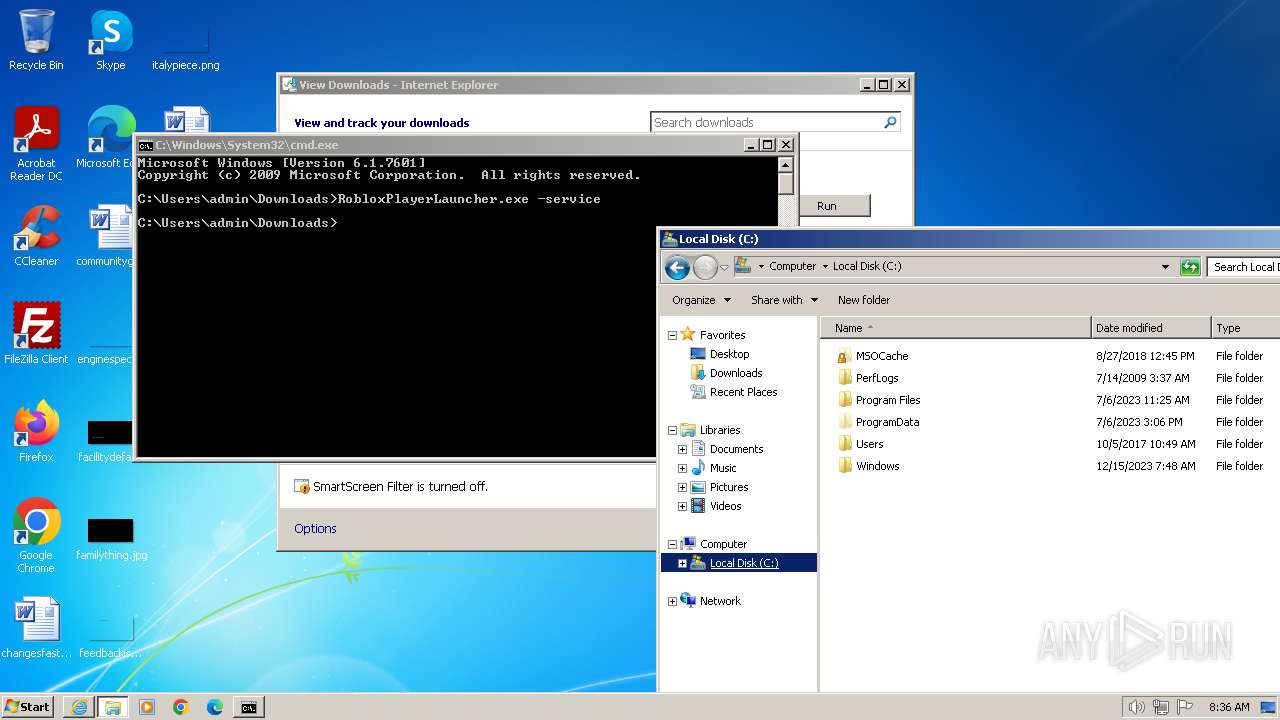Open Internet Explorer from the taskbar
Viewport: 1280px width, 720px height.
(79, 707)
